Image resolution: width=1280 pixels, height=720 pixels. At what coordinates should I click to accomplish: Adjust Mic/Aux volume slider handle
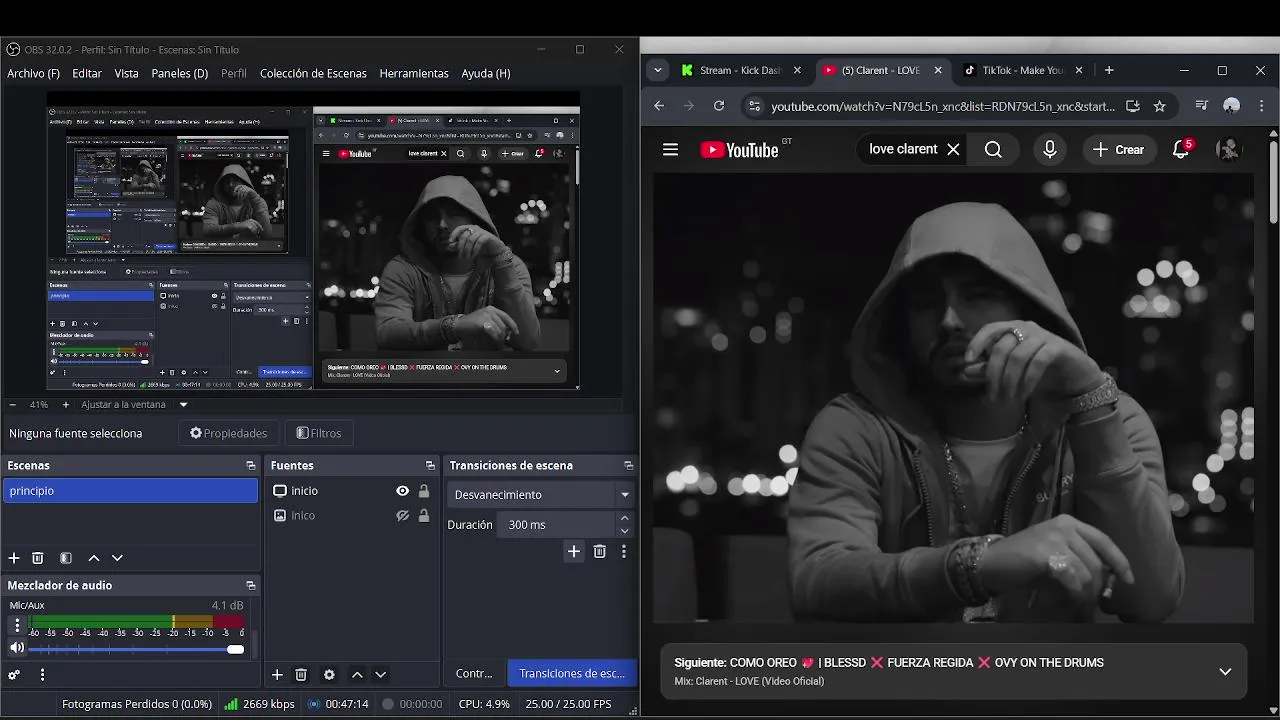tap(235, 650)
